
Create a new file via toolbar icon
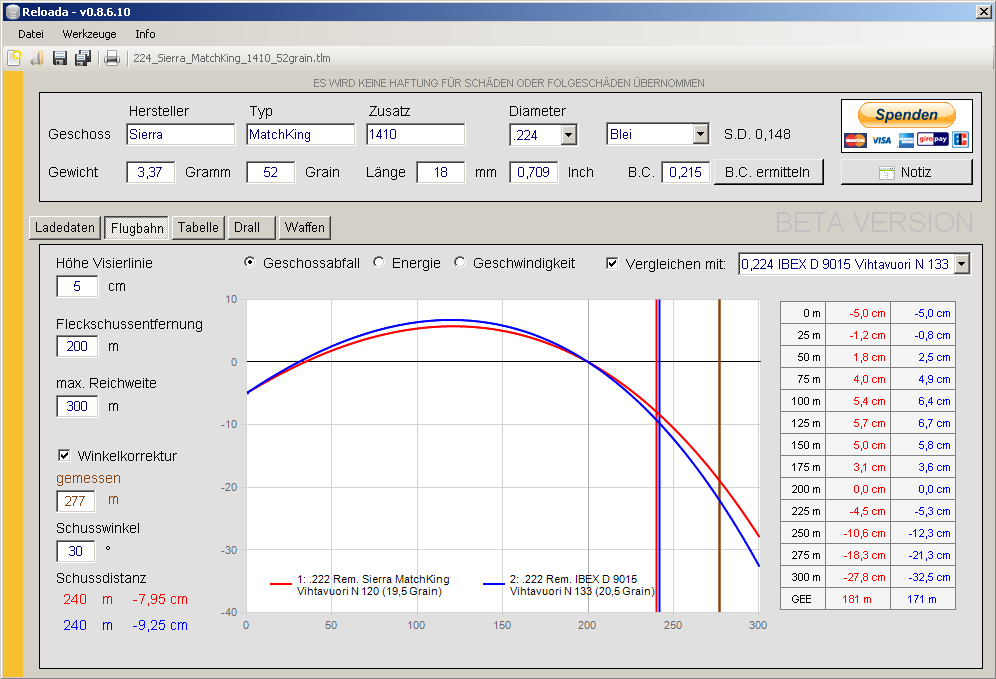[15, 58]
